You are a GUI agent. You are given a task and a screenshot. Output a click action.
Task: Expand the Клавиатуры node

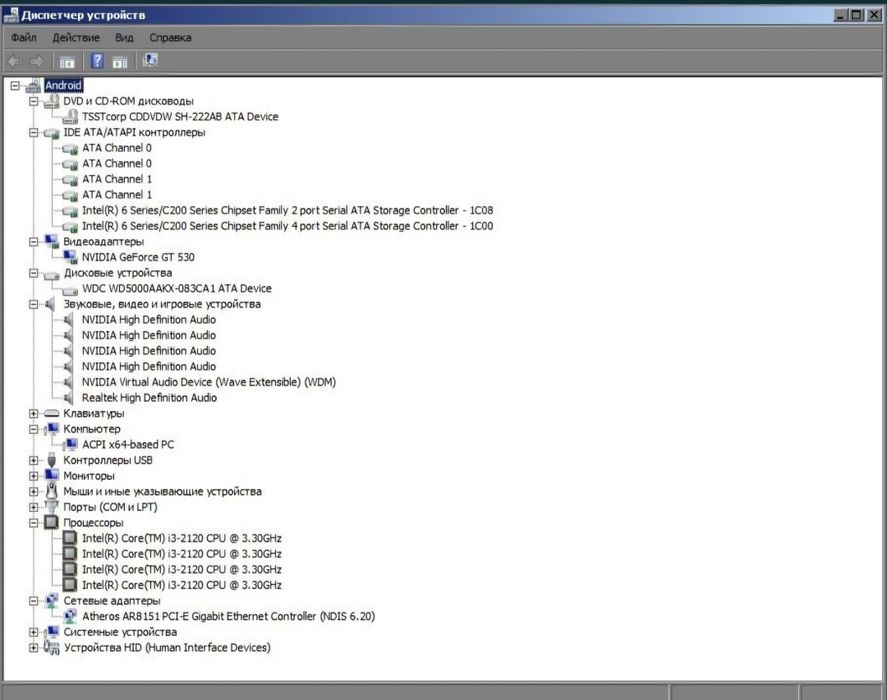coord(33,414)
